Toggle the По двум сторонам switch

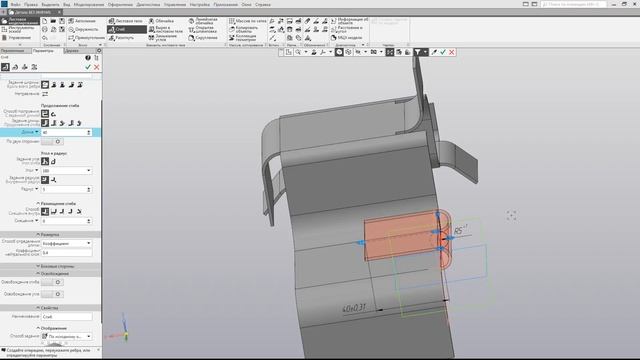click(53, 141)
